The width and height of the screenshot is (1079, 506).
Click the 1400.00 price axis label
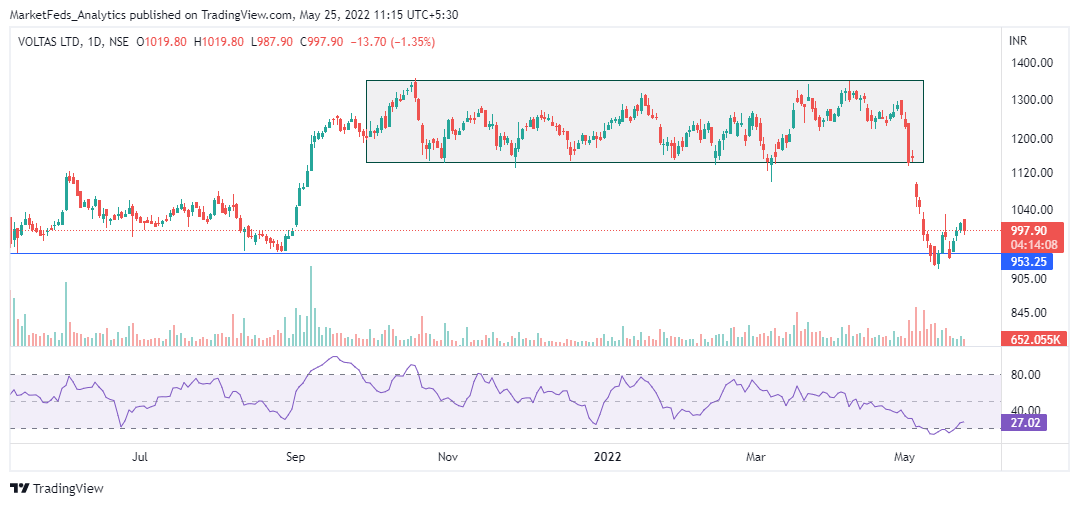click(x=1031, y=63)
